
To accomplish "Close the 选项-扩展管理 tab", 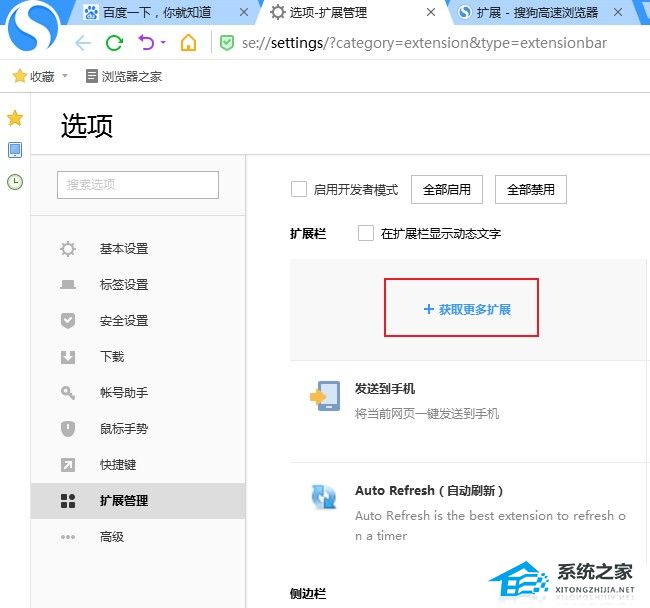I will coord(431,12).
